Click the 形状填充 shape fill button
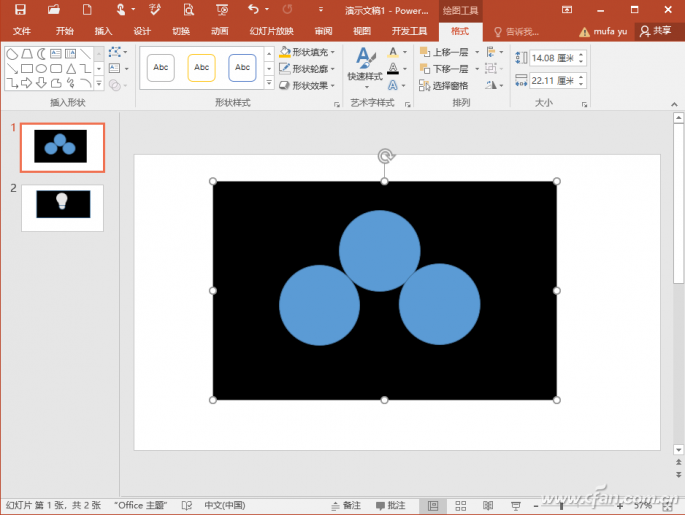The image size is (685, 515). pyautogui.click(x=308, y=52)
